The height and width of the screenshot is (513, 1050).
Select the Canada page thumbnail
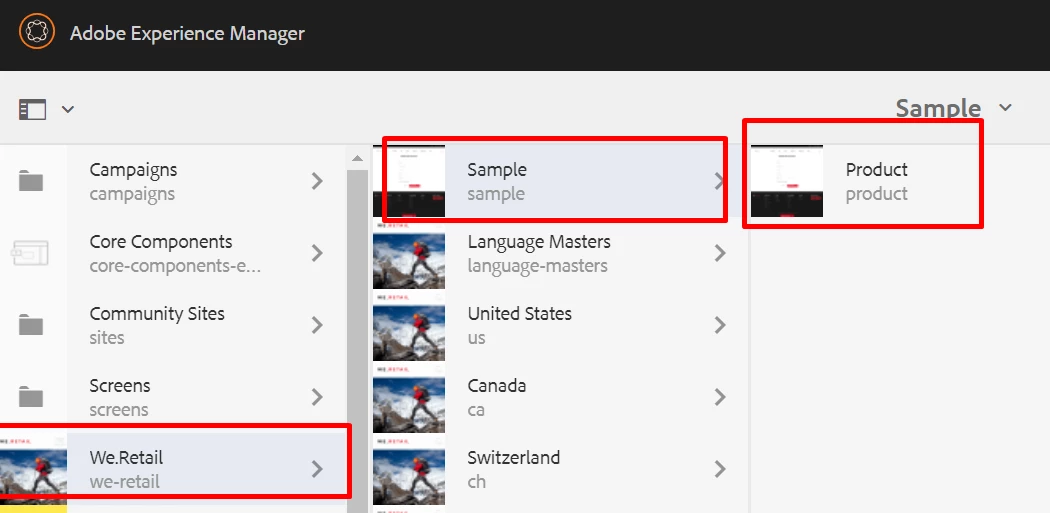point(408,397)
